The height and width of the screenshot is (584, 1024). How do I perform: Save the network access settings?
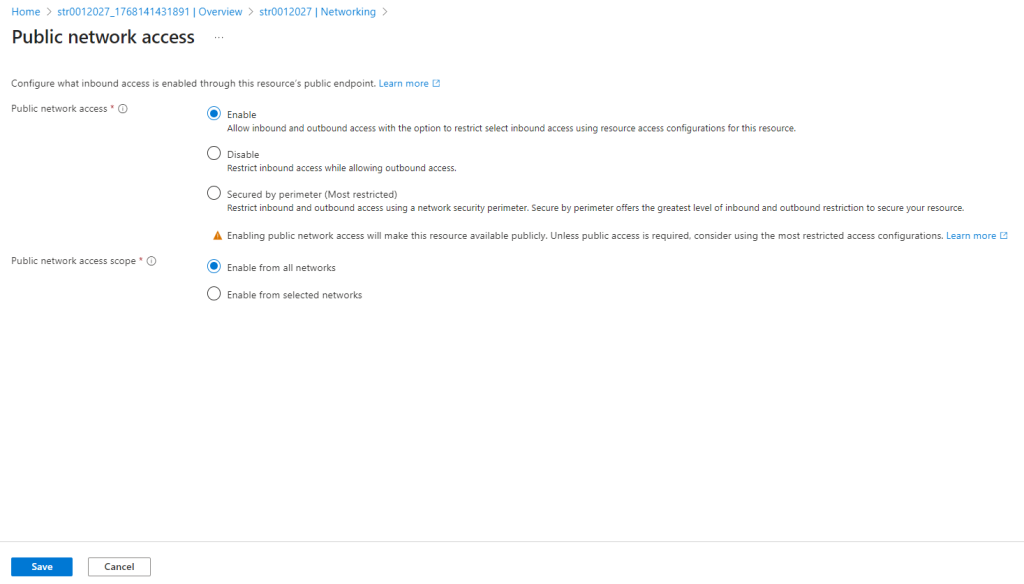[x=42, y=567]
